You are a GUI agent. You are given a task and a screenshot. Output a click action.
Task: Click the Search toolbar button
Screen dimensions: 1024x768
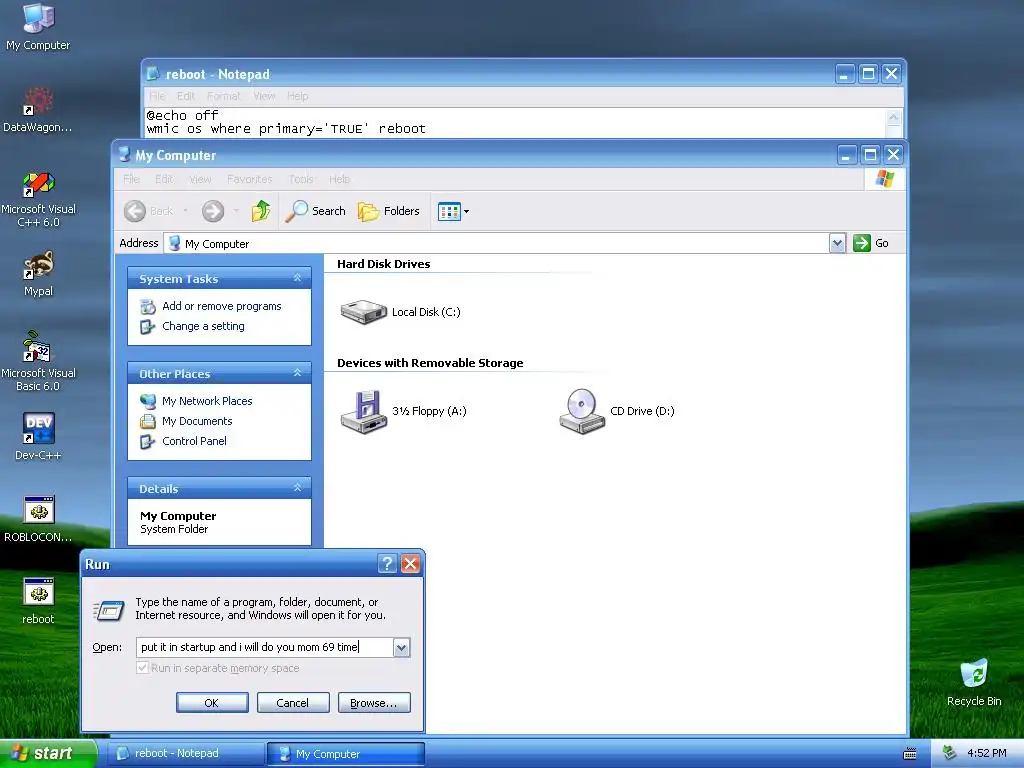315,211
